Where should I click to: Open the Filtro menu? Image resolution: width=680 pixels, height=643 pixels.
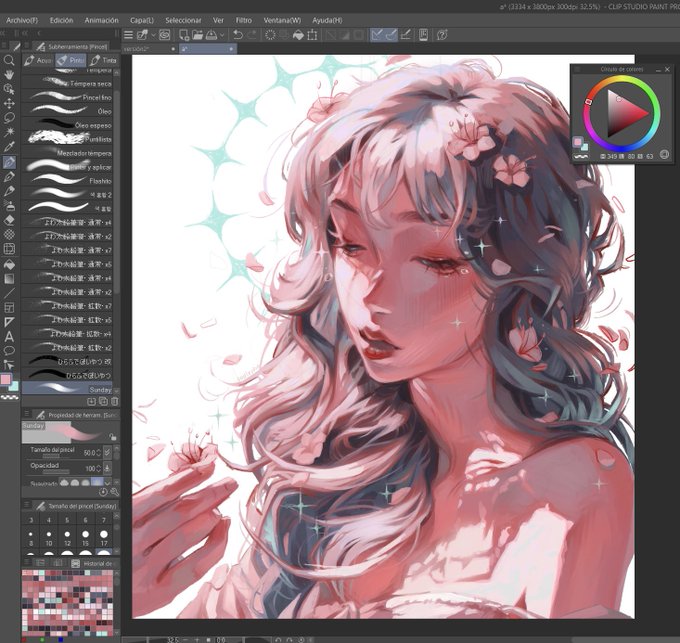pyautogui.click(x=243, y=20)
